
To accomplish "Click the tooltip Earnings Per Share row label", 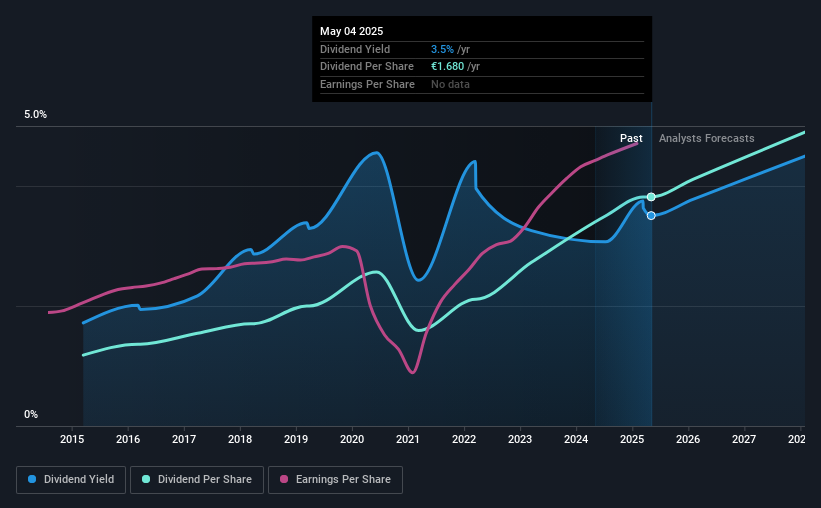I will [x=367, y=84].
